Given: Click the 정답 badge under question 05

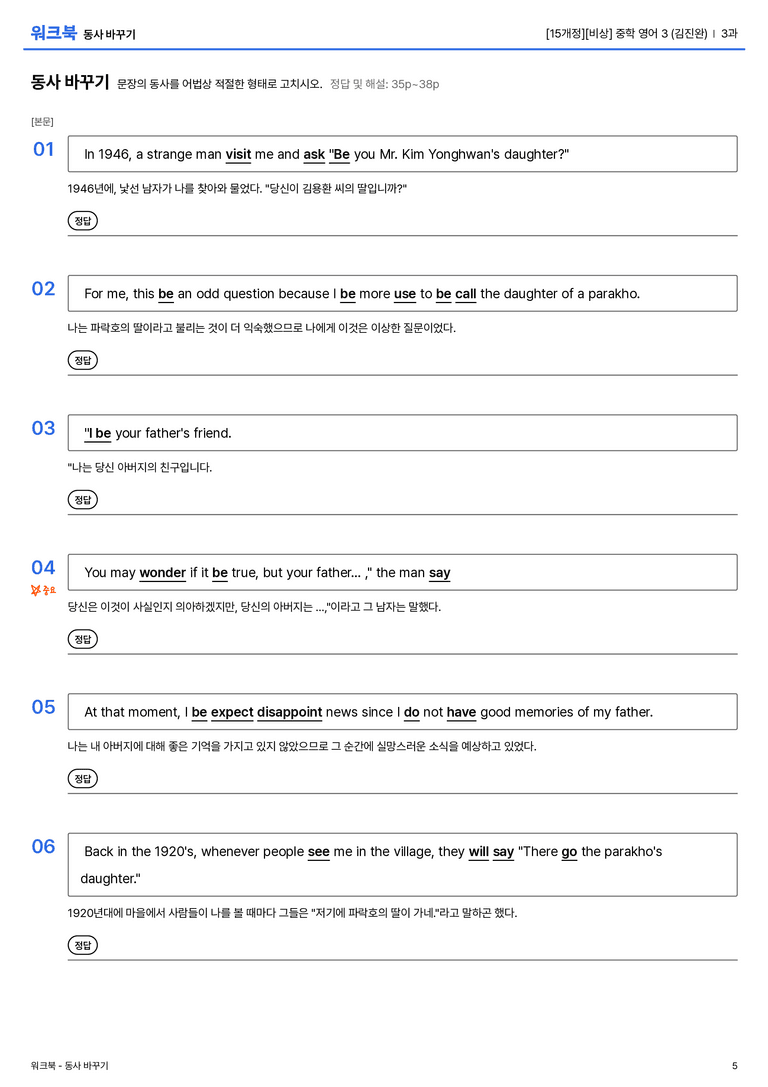Looking at the screenshot, I should coord(82,779).
